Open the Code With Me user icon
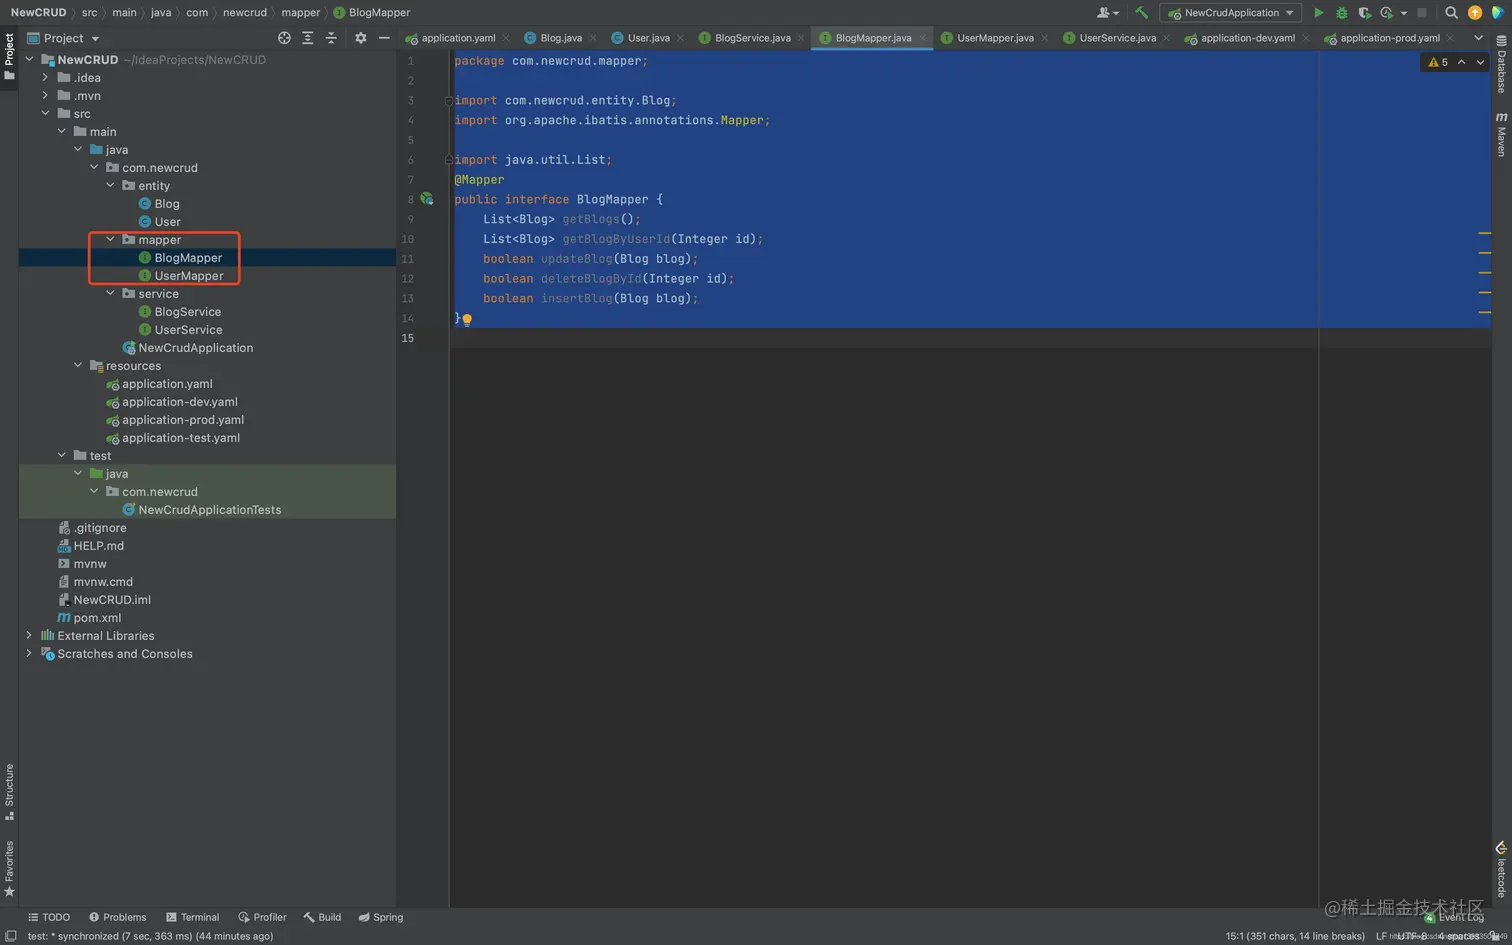 (1107, 13)
